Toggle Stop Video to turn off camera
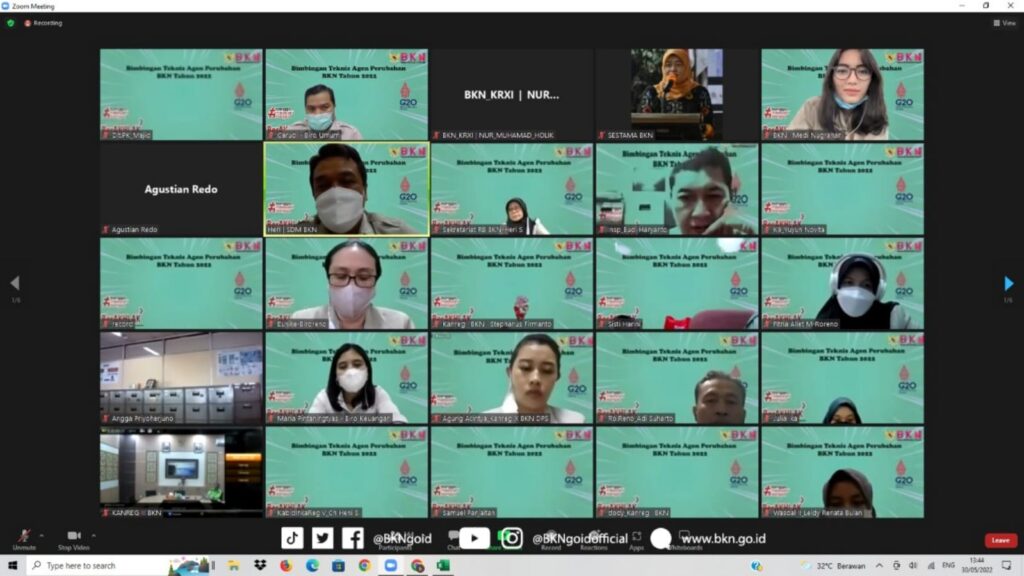This screenshot has height=576, width=1024. (x=73, y=536)
